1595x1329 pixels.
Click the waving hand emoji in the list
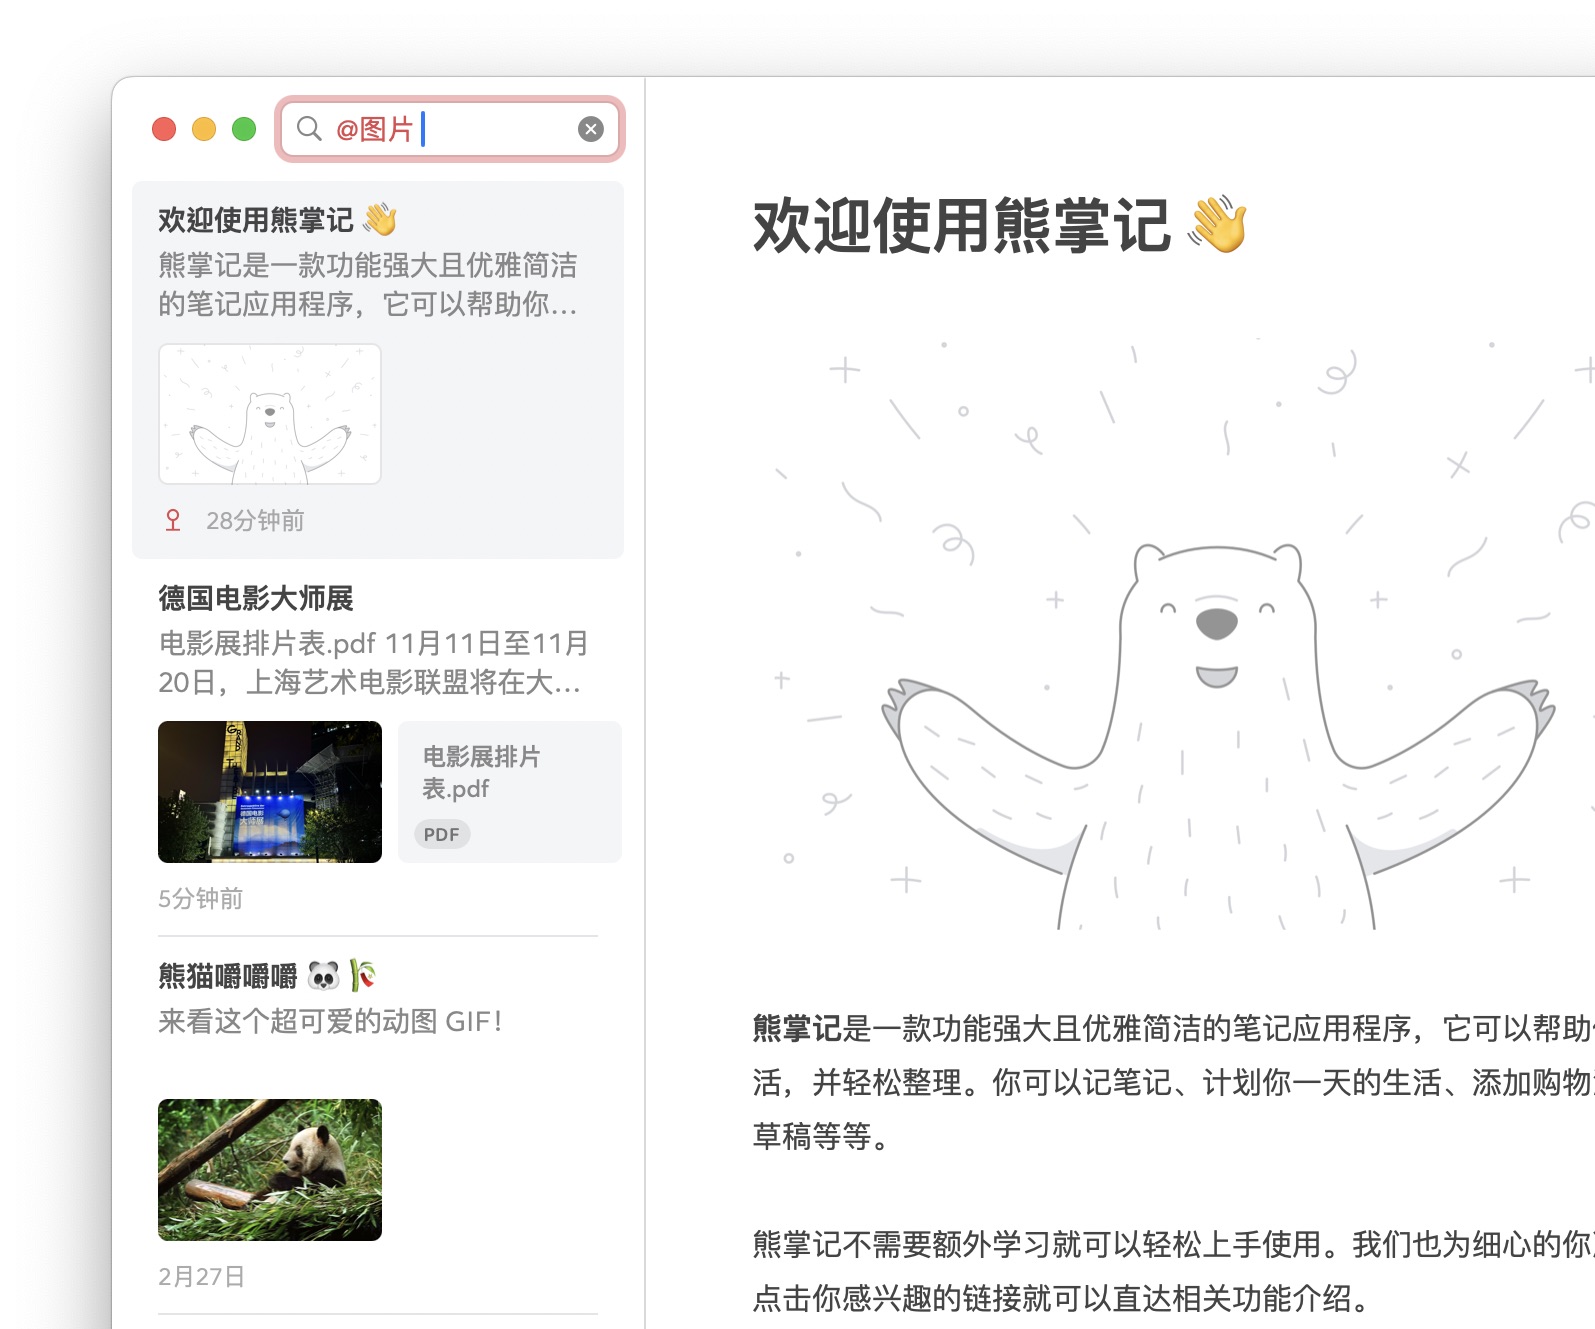[x=380, y=219]
